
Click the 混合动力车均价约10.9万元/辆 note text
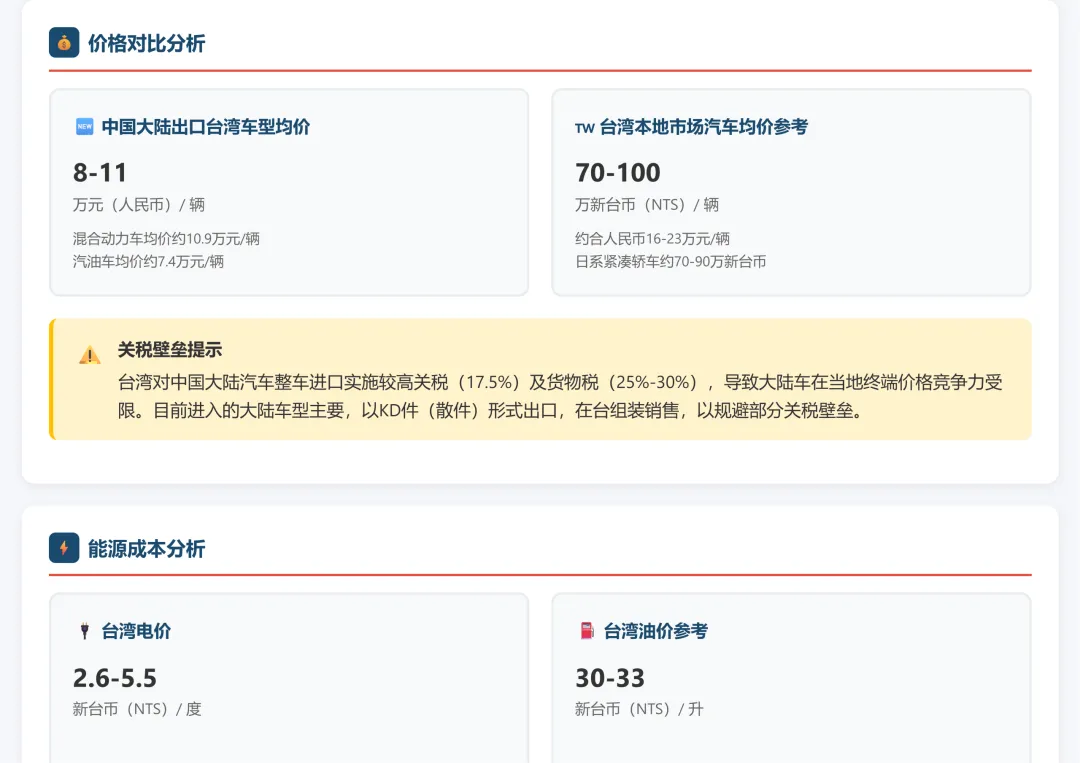click(x=167, y=241)
